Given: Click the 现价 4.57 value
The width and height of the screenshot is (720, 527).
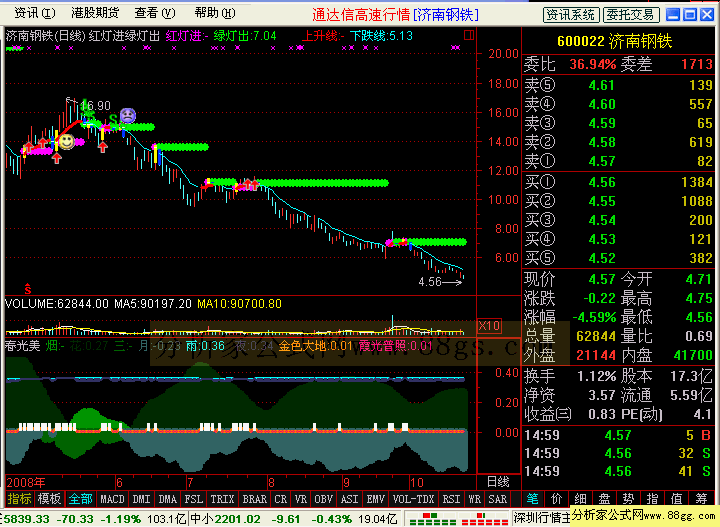Looking at the screenshot, I should pos(602,279).
